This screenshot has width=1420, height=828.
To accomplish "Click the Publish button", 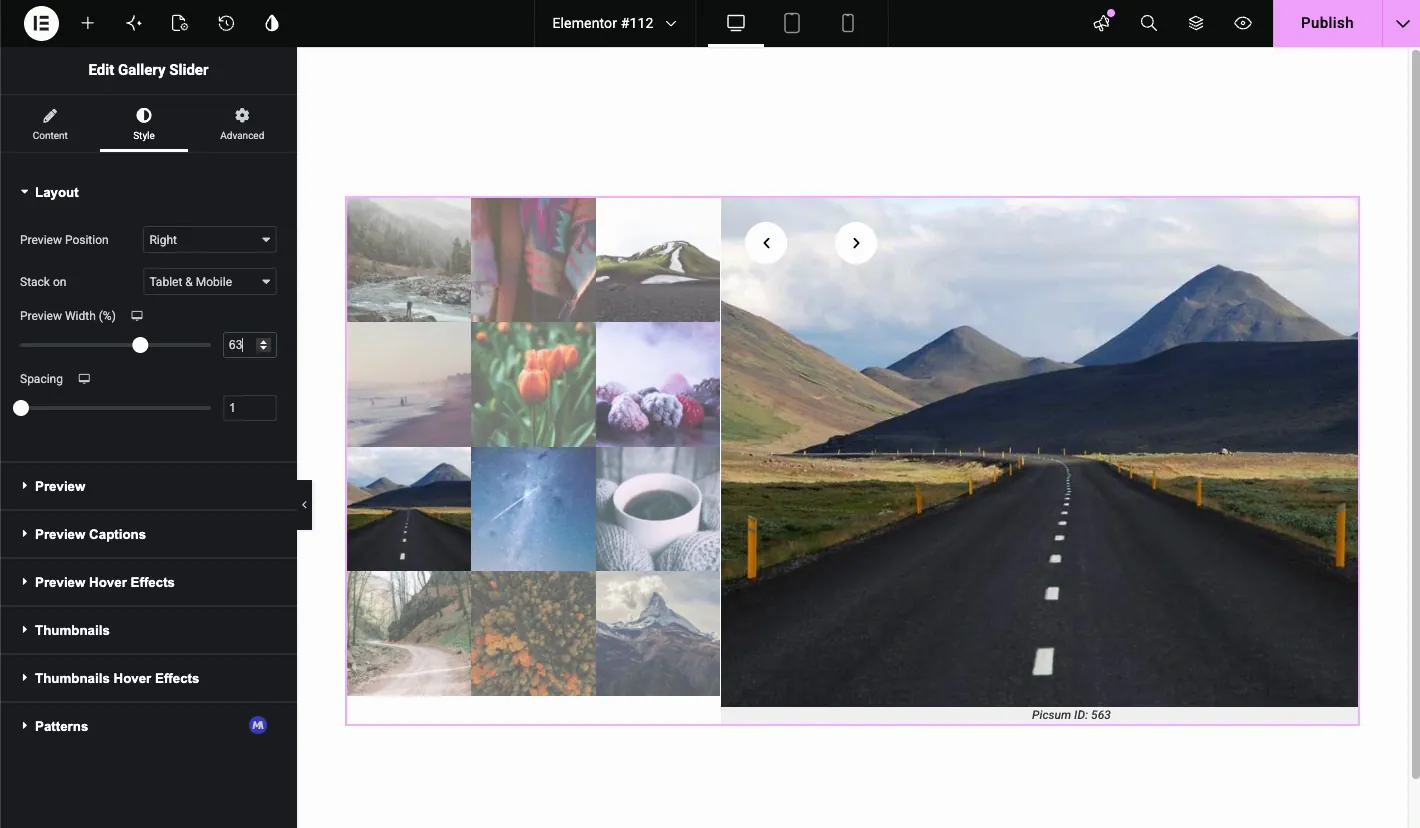I will pos(1327,23).
